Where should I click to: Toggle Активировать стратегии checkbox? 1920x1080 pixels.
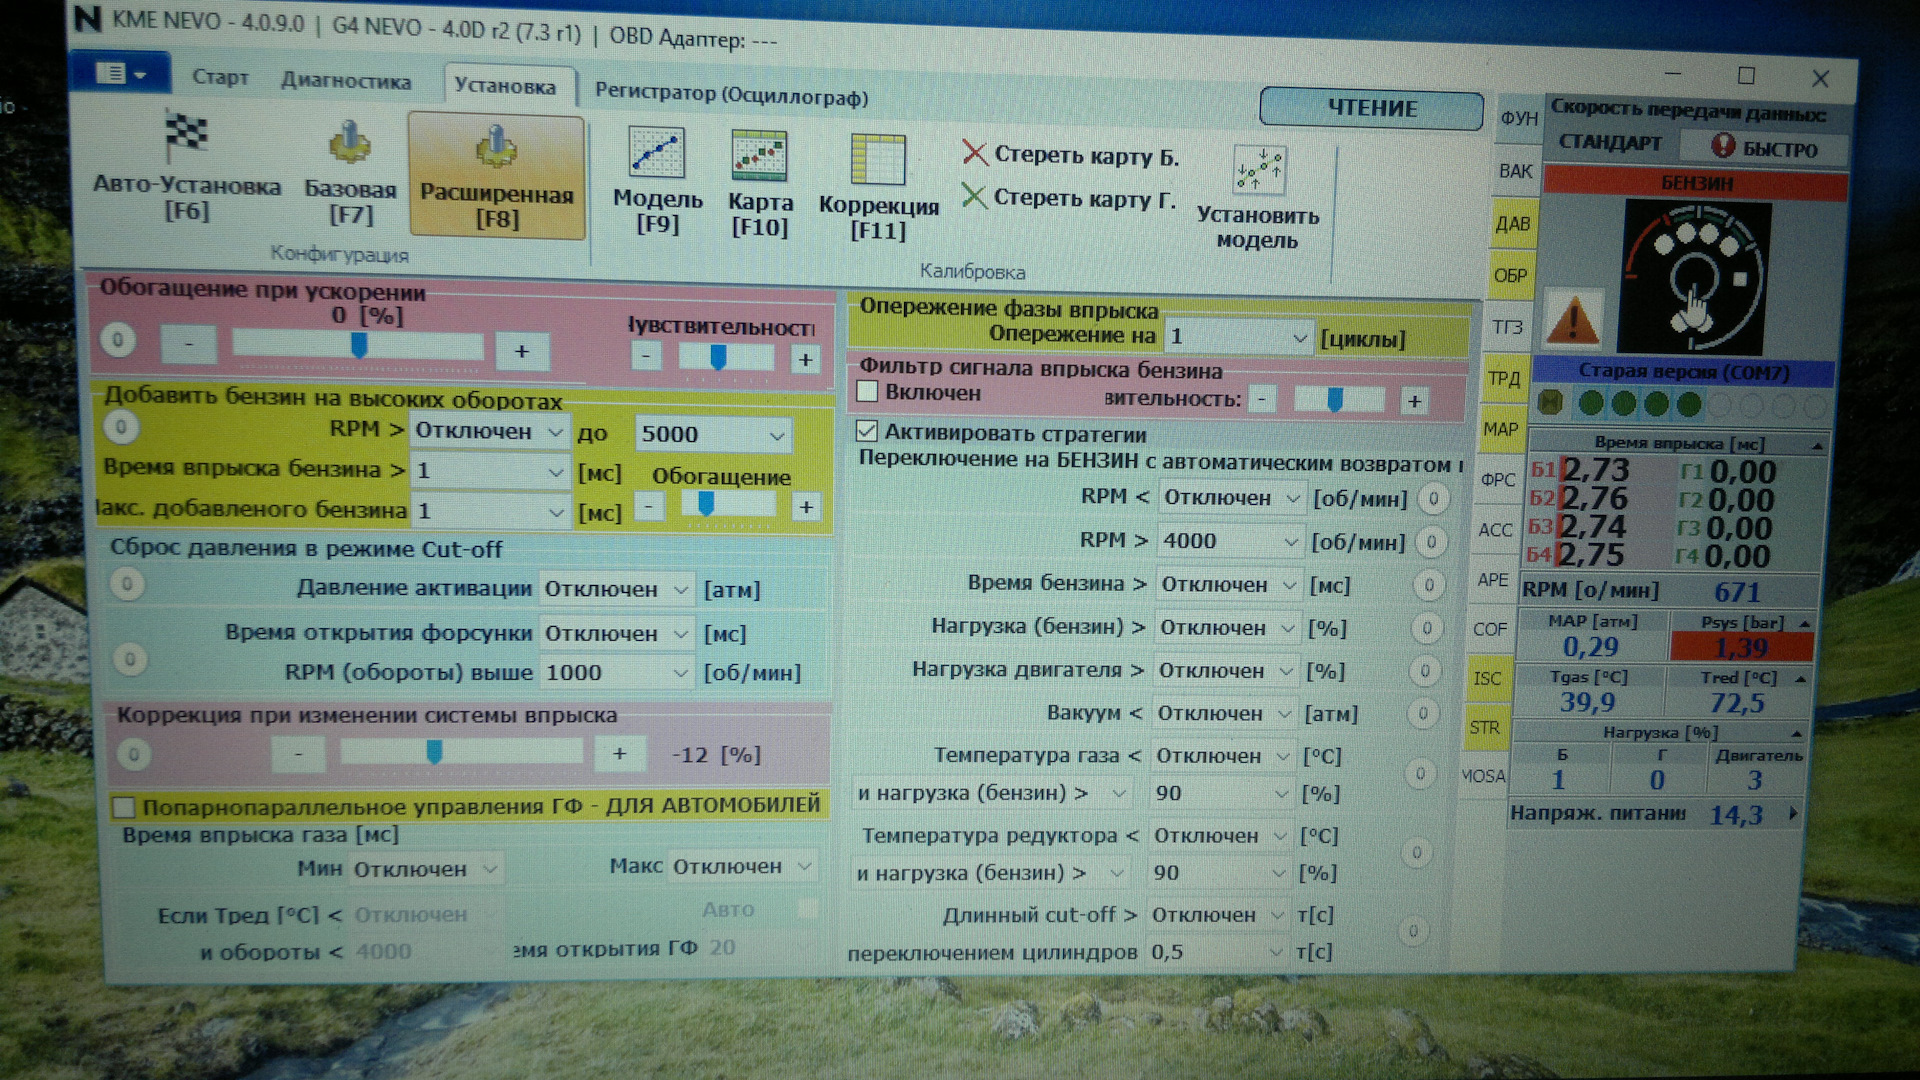(x=867, y=432)
